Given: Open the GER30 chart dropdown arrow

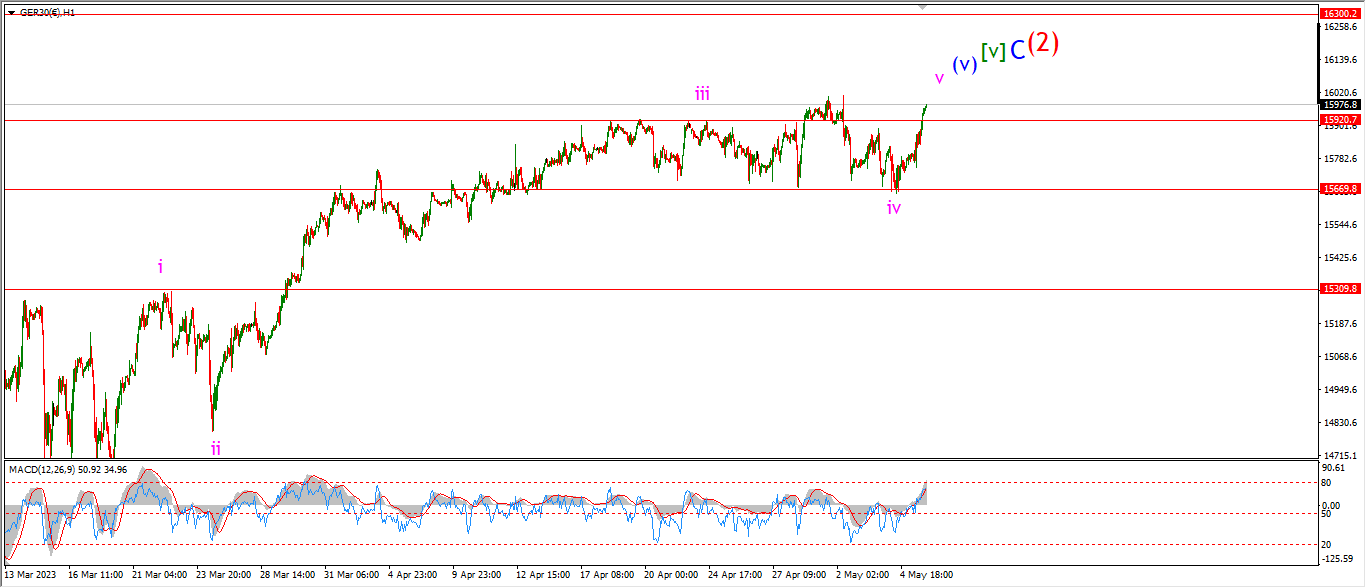Looking at the screenshot, I should pos(11,12).
